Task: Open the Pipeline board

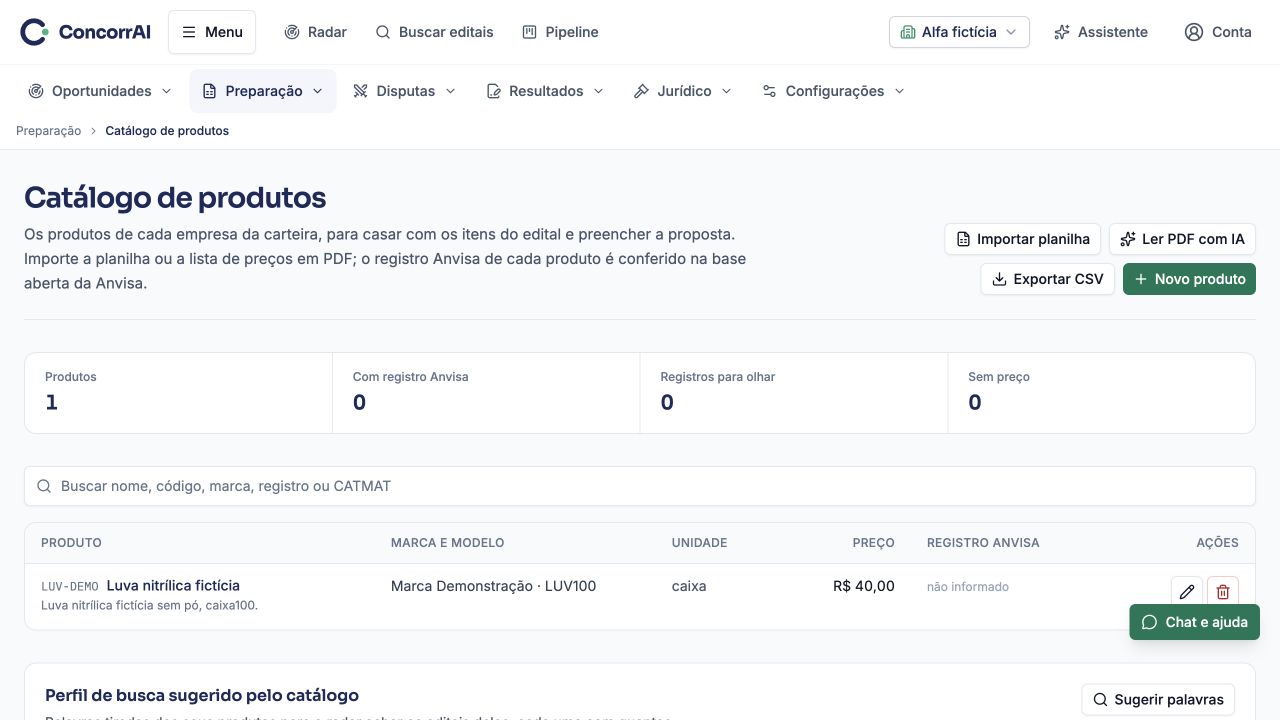Action: coord(560,32)
